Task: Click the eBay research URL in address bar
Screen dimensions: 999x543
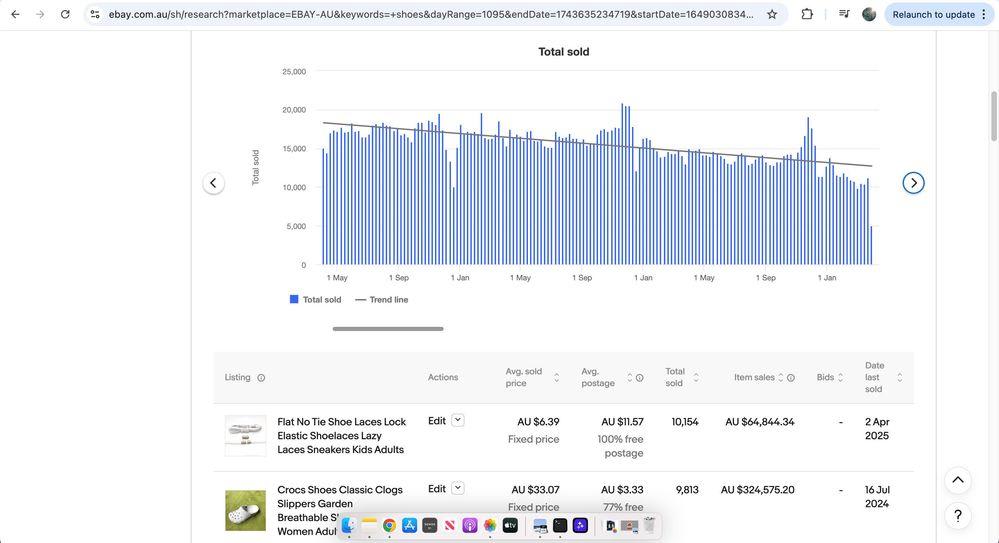Action: click(x=431, y=14)
